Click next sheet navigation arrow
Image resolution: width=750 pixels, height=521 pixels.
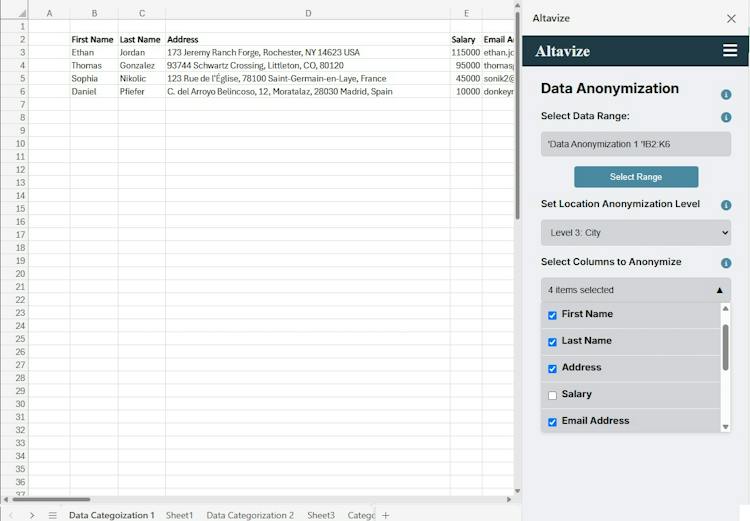tap(32, 515)
